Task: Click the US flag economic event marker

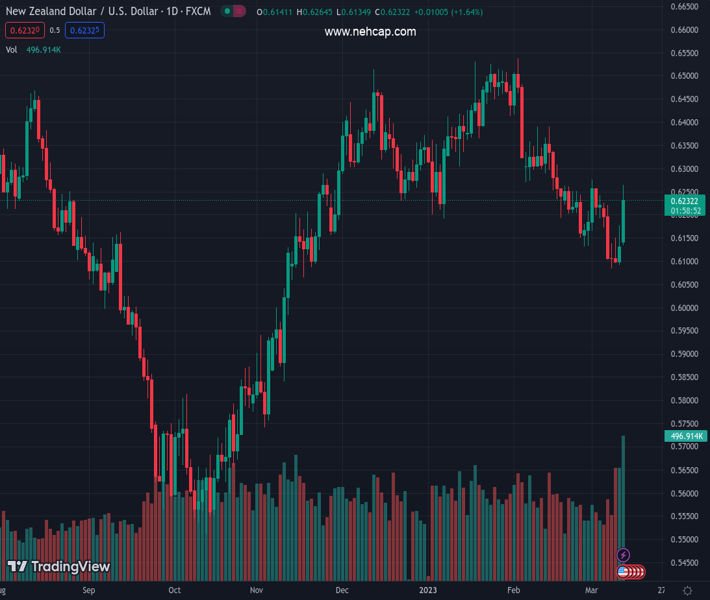Action: click(623, 571)
